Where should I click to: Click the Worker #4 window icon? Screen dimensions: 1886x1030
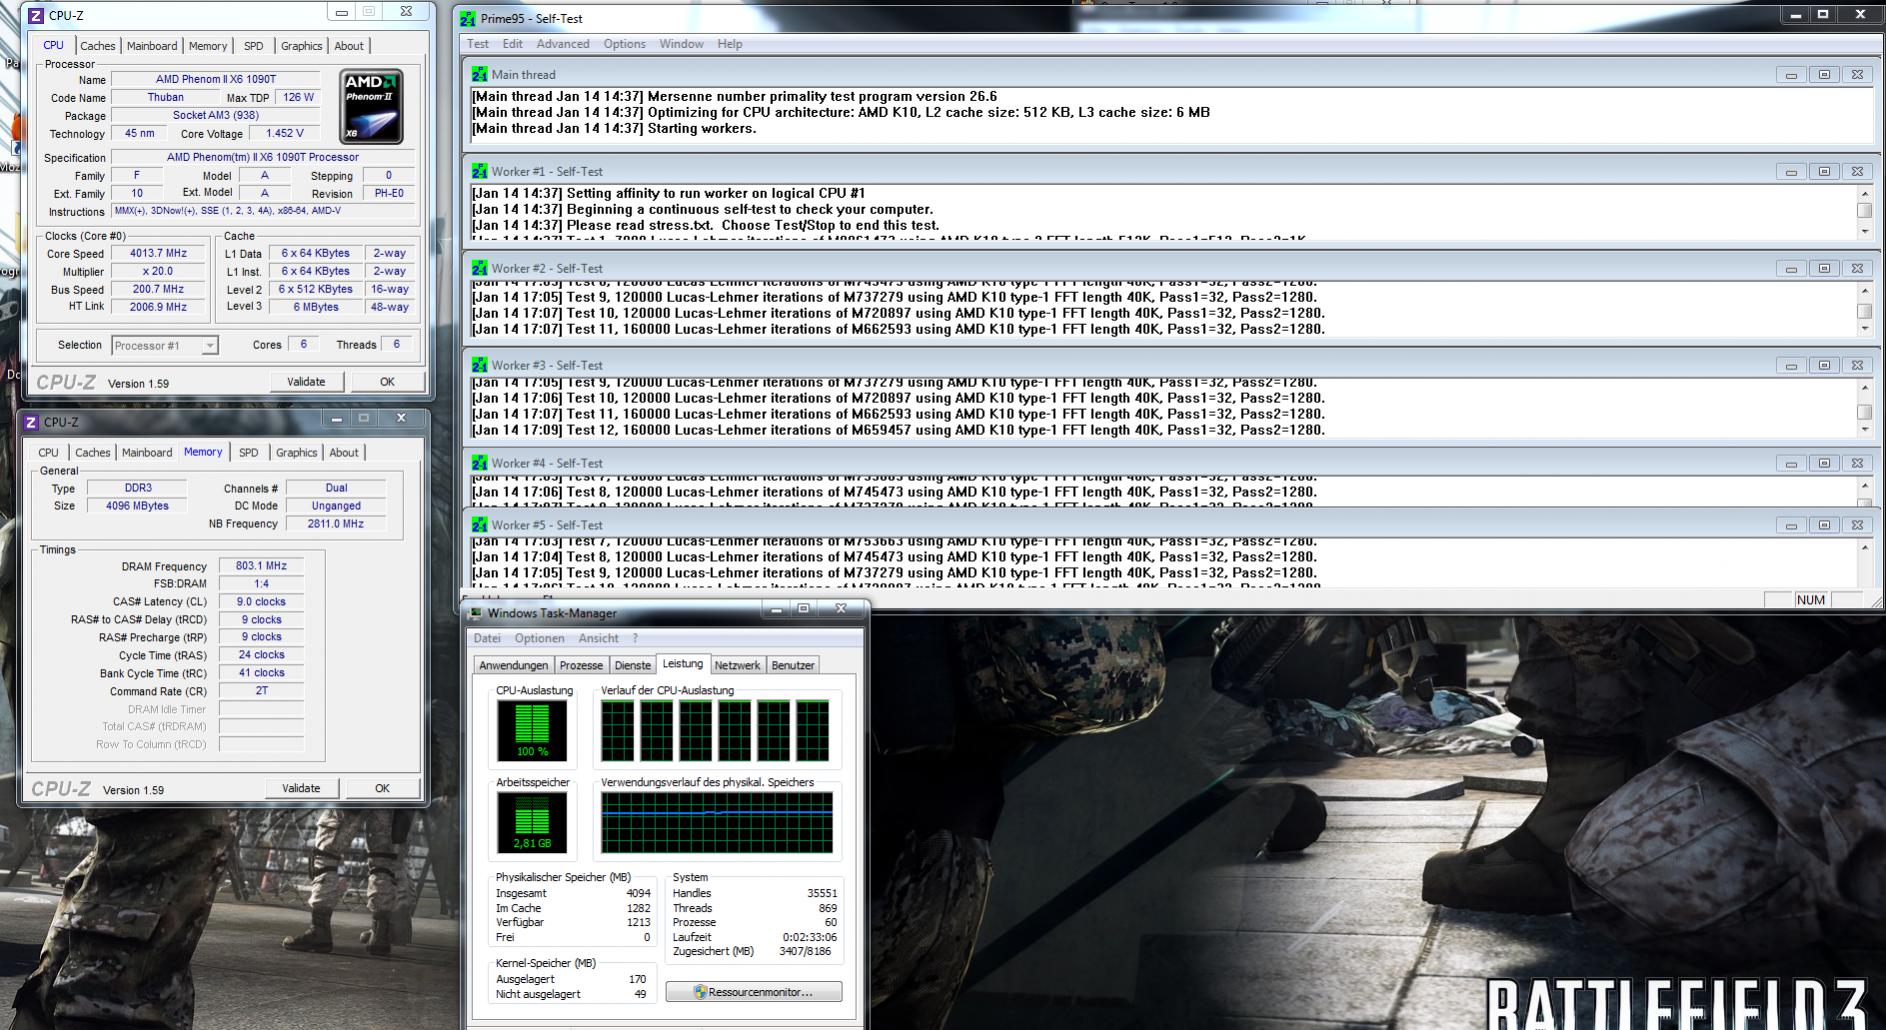[x=480, y=463]
